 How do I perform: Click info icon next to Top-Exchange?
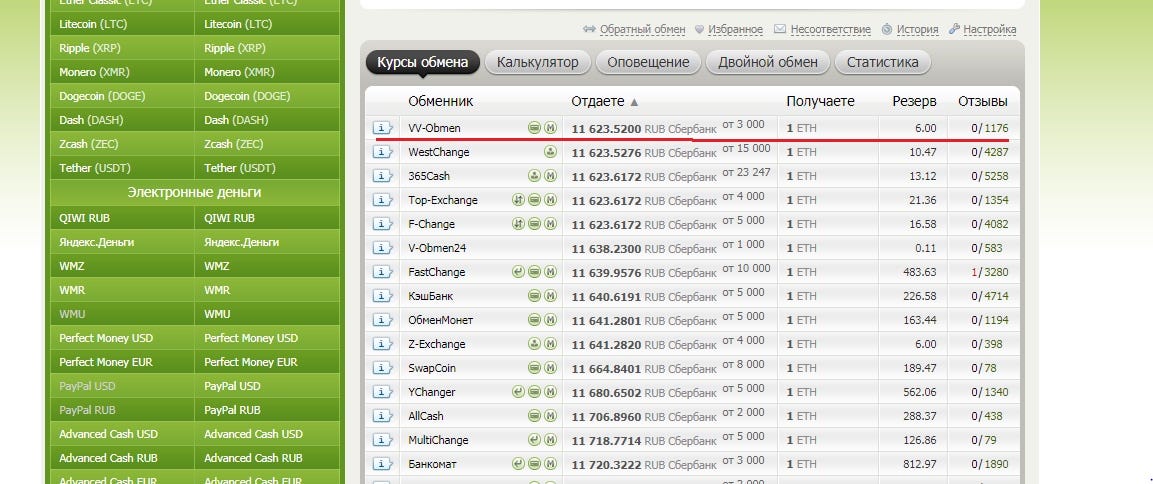click(382, 200)
